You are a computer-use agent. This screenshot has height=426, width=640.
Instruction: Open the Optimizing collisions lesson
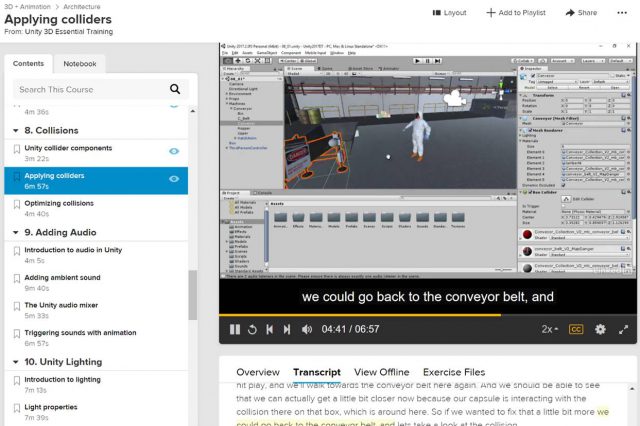point(59,203)
